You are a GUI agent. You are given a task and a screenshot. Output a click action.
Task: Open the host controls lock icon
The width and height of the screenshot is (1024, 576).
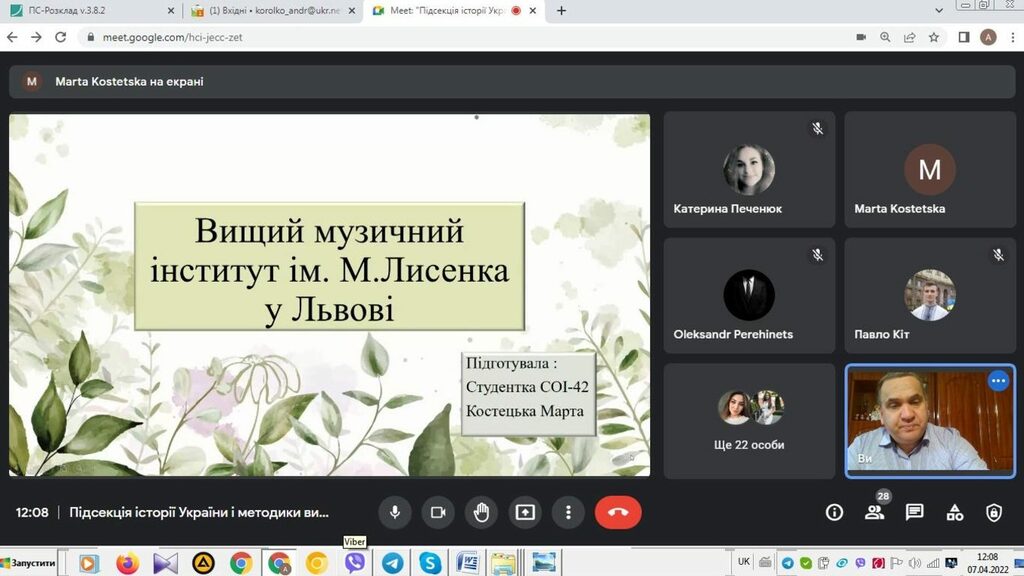point(994,512)
